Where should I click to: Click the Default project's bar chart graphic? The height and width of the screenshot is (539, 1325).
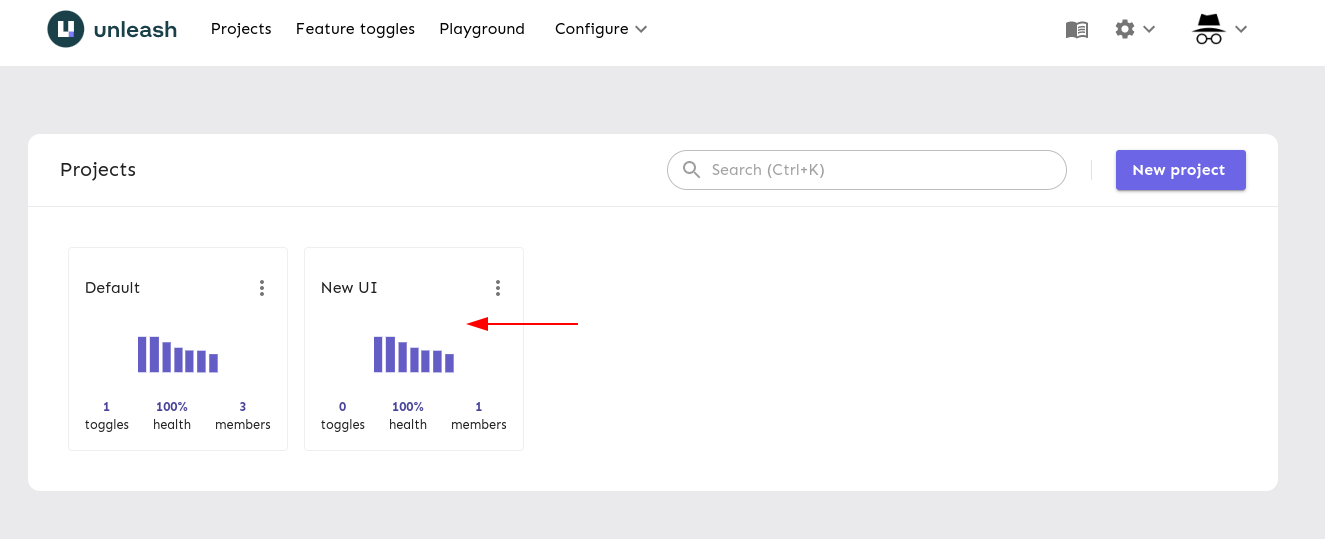(x=178, y=355)
